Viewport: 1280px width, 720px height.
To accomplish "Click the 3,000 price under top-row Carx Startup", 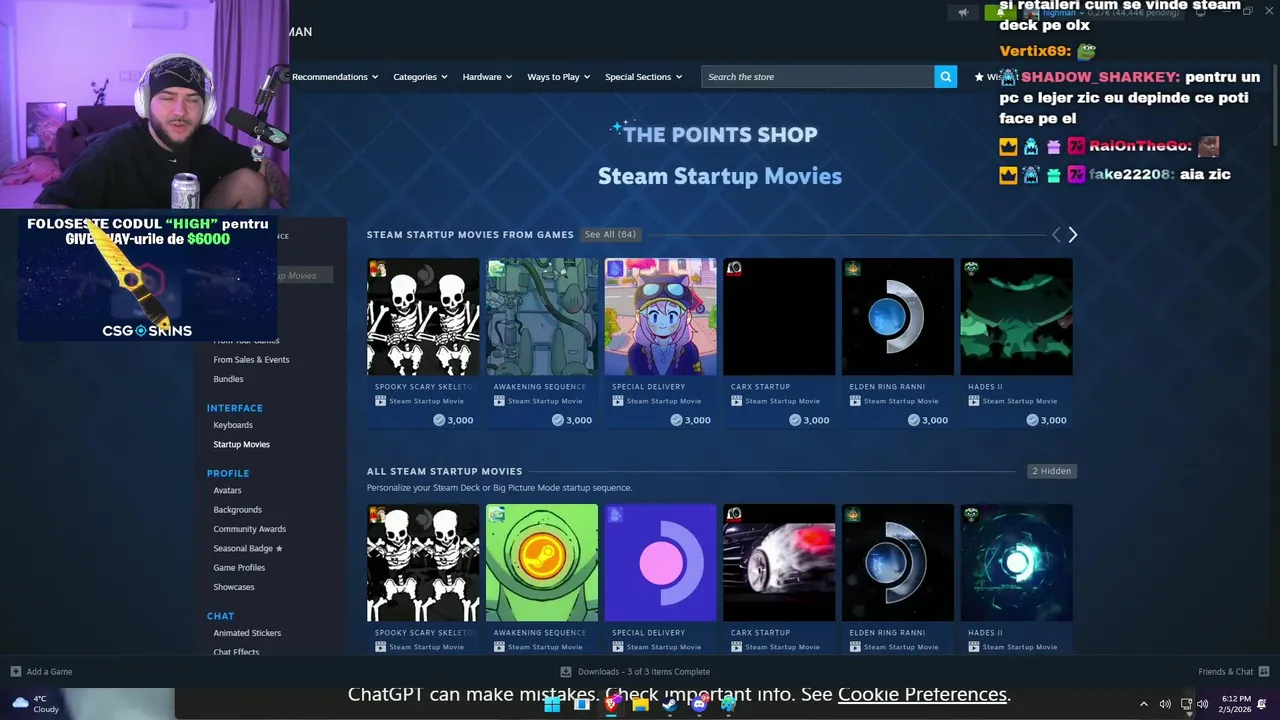I will [809, 420].
